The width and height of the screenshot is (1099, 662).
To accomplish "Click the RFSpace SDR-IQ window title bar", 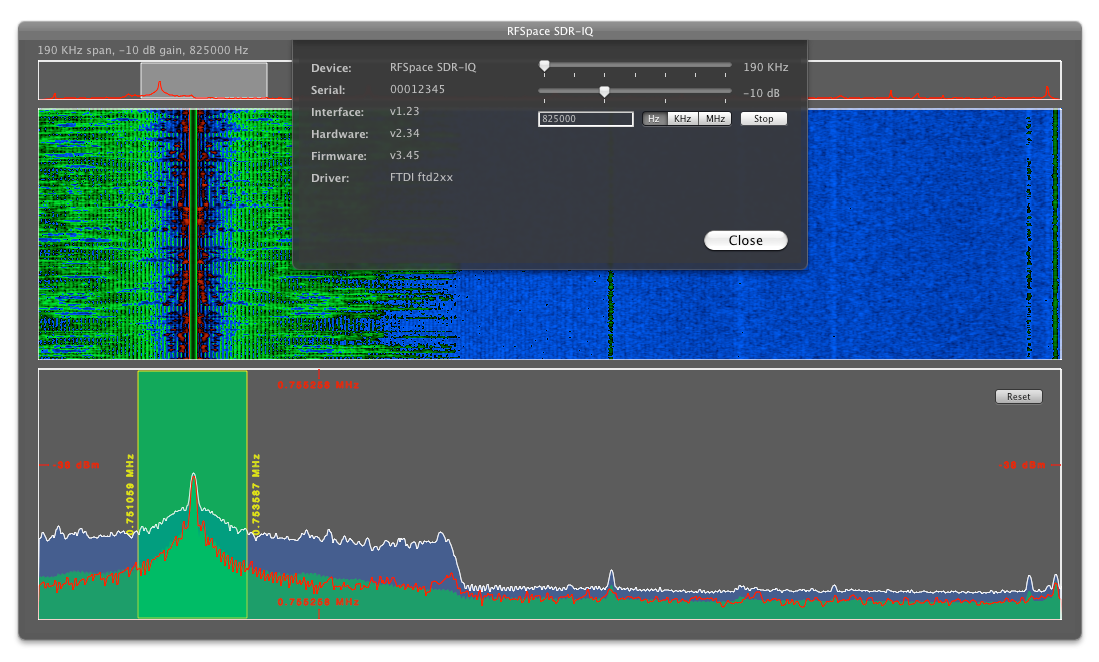I will click(x=549, y=31).
